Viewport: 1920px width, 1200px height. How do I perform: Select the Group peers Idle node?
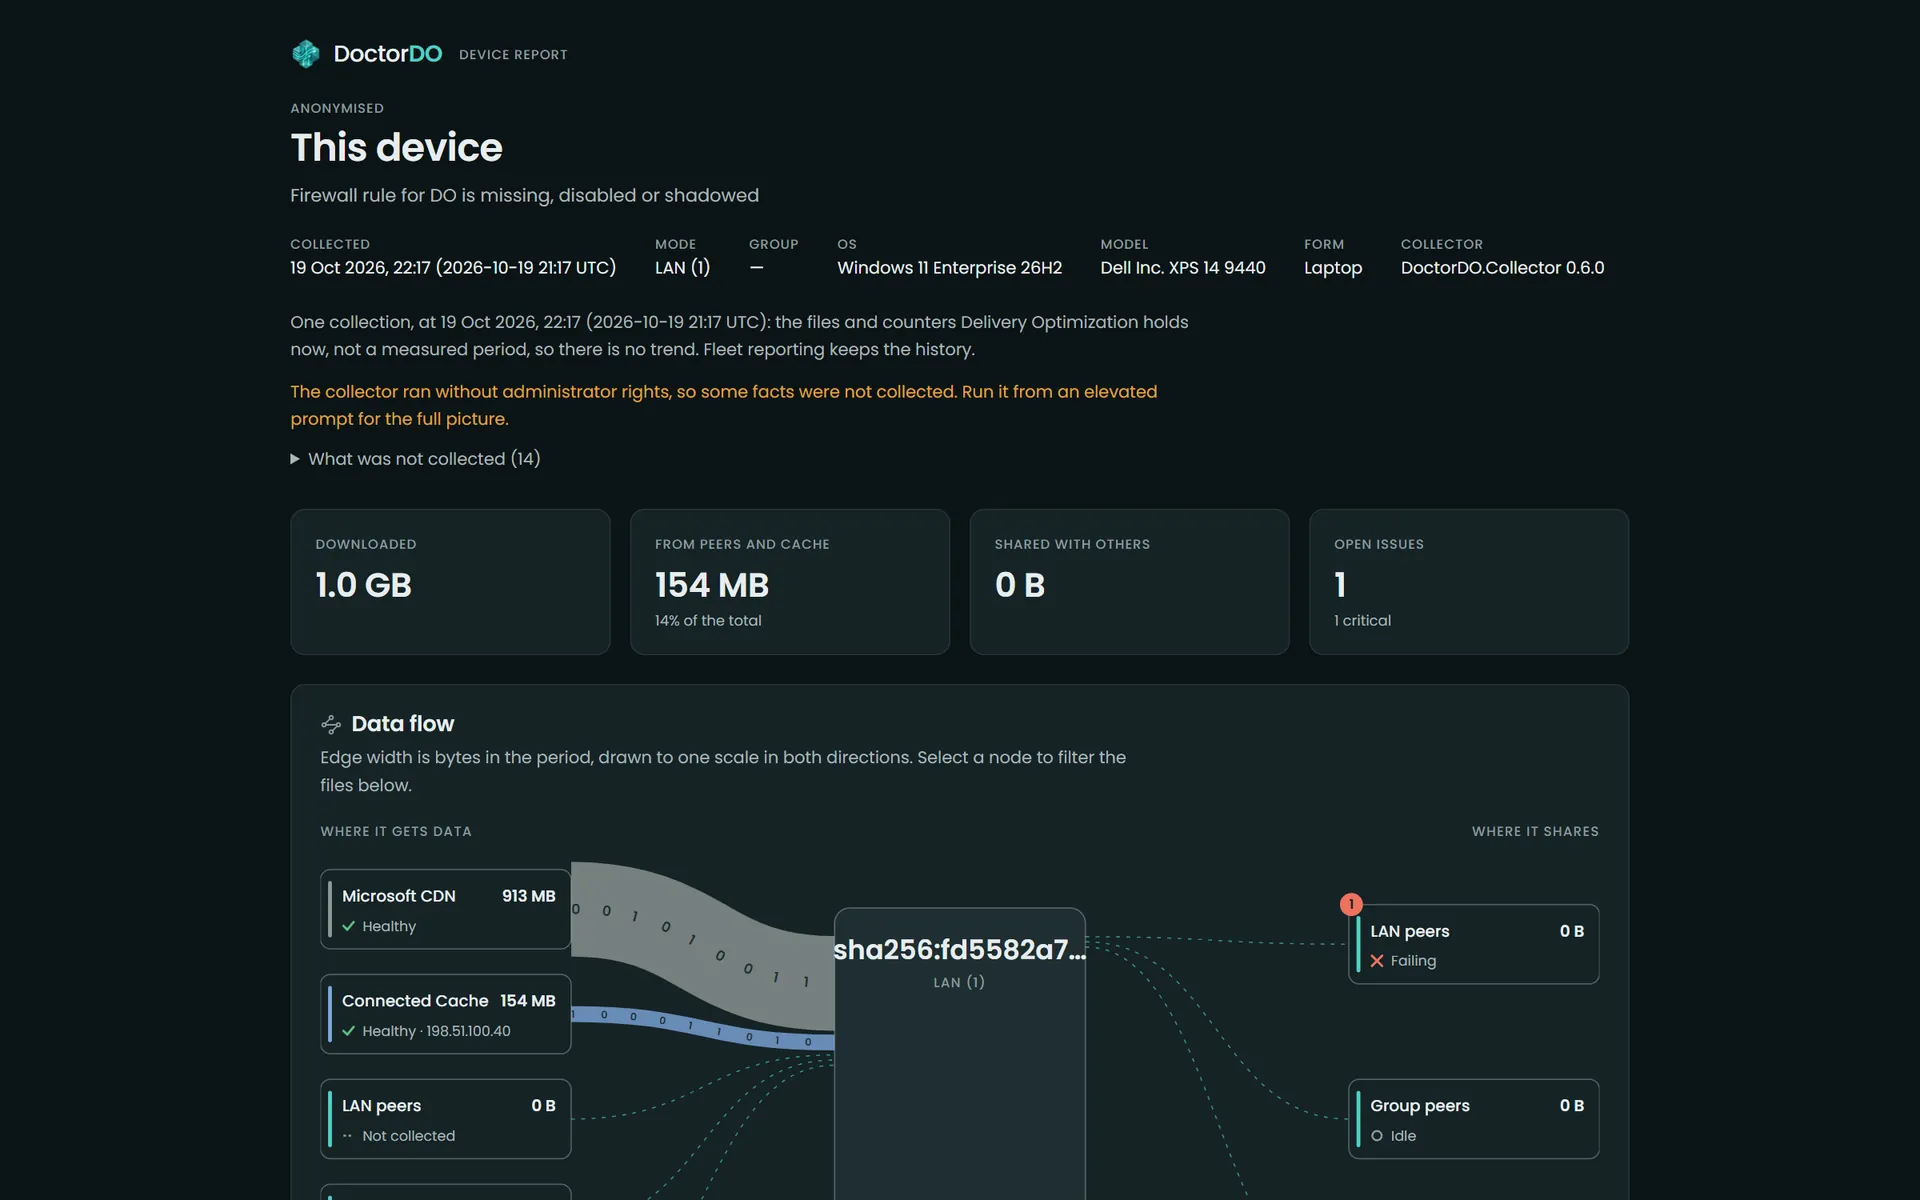[1473, 1119]
